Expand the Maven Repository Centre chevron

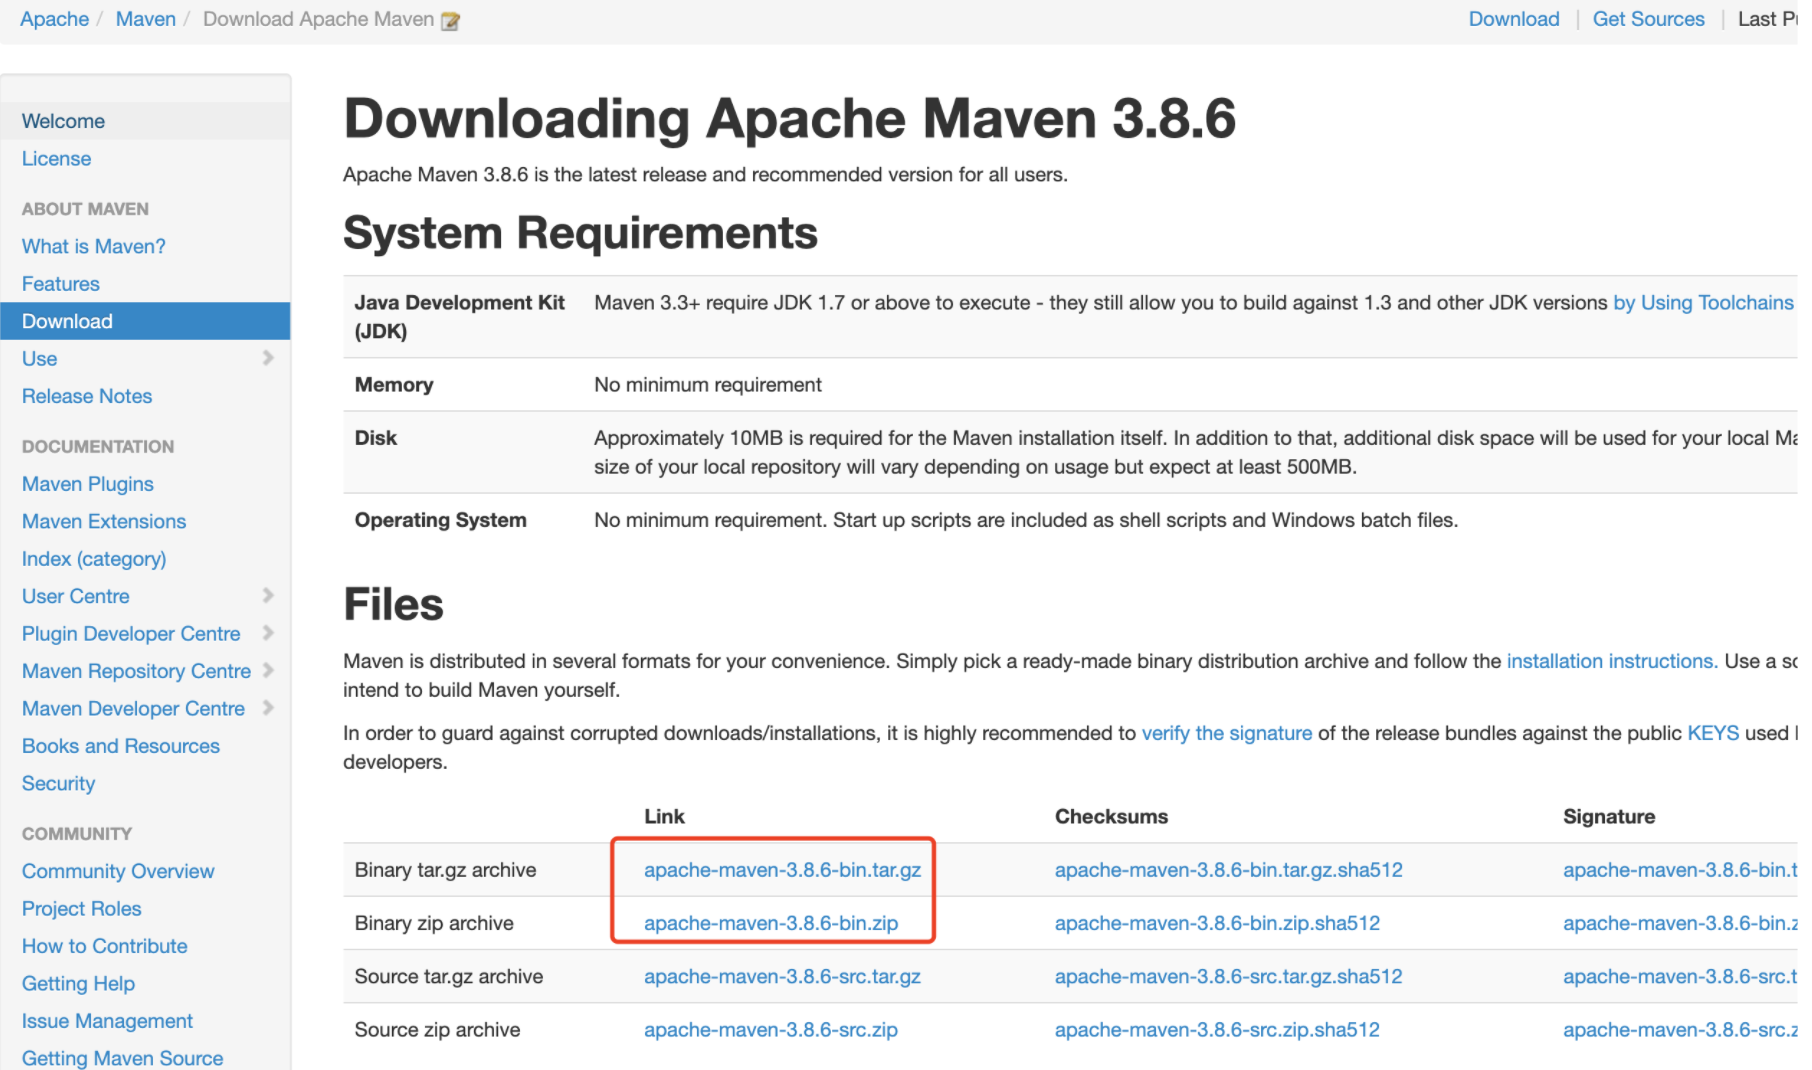268,670
